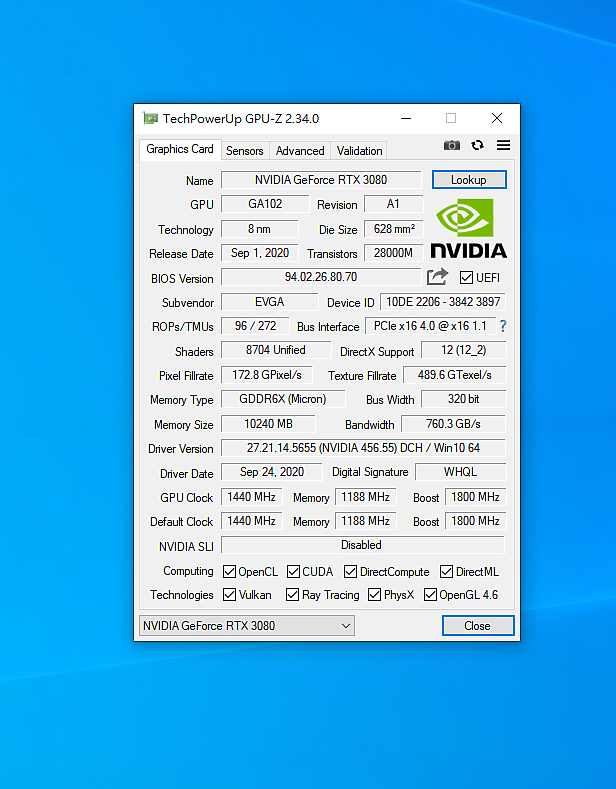Click the Driver Version field 27.21.14.5655
The width and height of the screenshot is (616, 789).
pos(363,448)
